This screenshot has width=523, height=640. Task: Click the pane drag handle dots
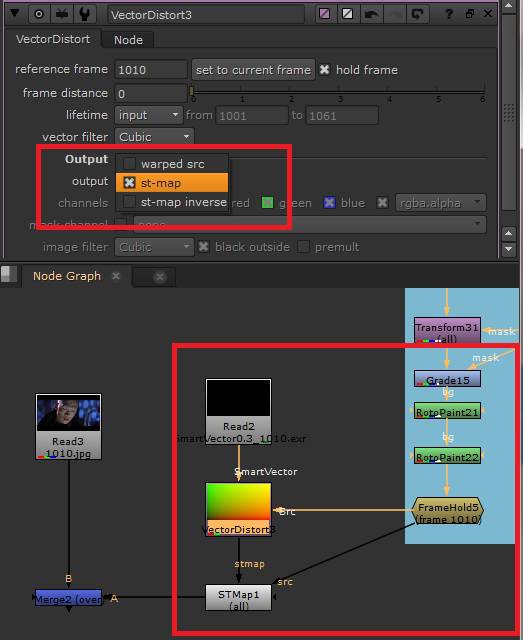(509, 112)
